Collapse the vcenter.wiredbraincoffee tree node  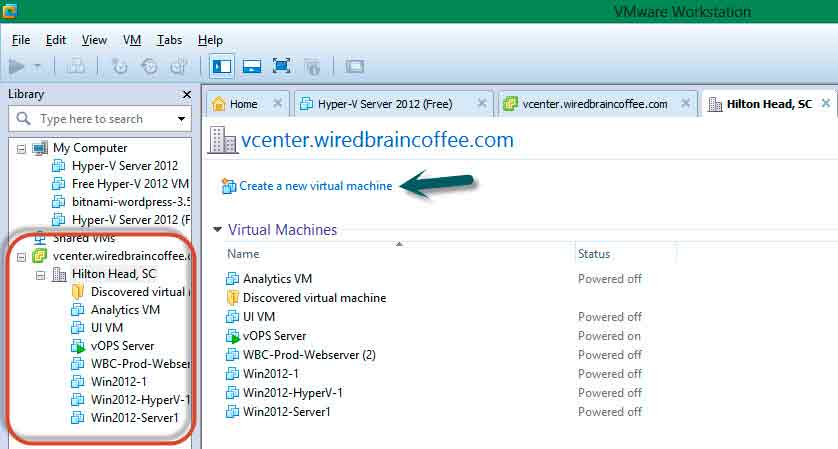[21, 257]
